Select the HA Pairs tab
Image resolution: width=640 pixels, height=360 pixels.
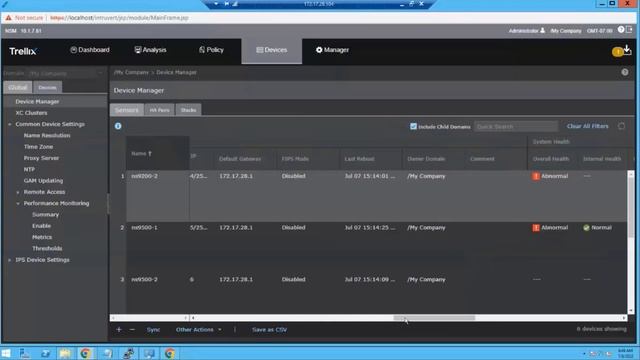click(x=159, y=110)
